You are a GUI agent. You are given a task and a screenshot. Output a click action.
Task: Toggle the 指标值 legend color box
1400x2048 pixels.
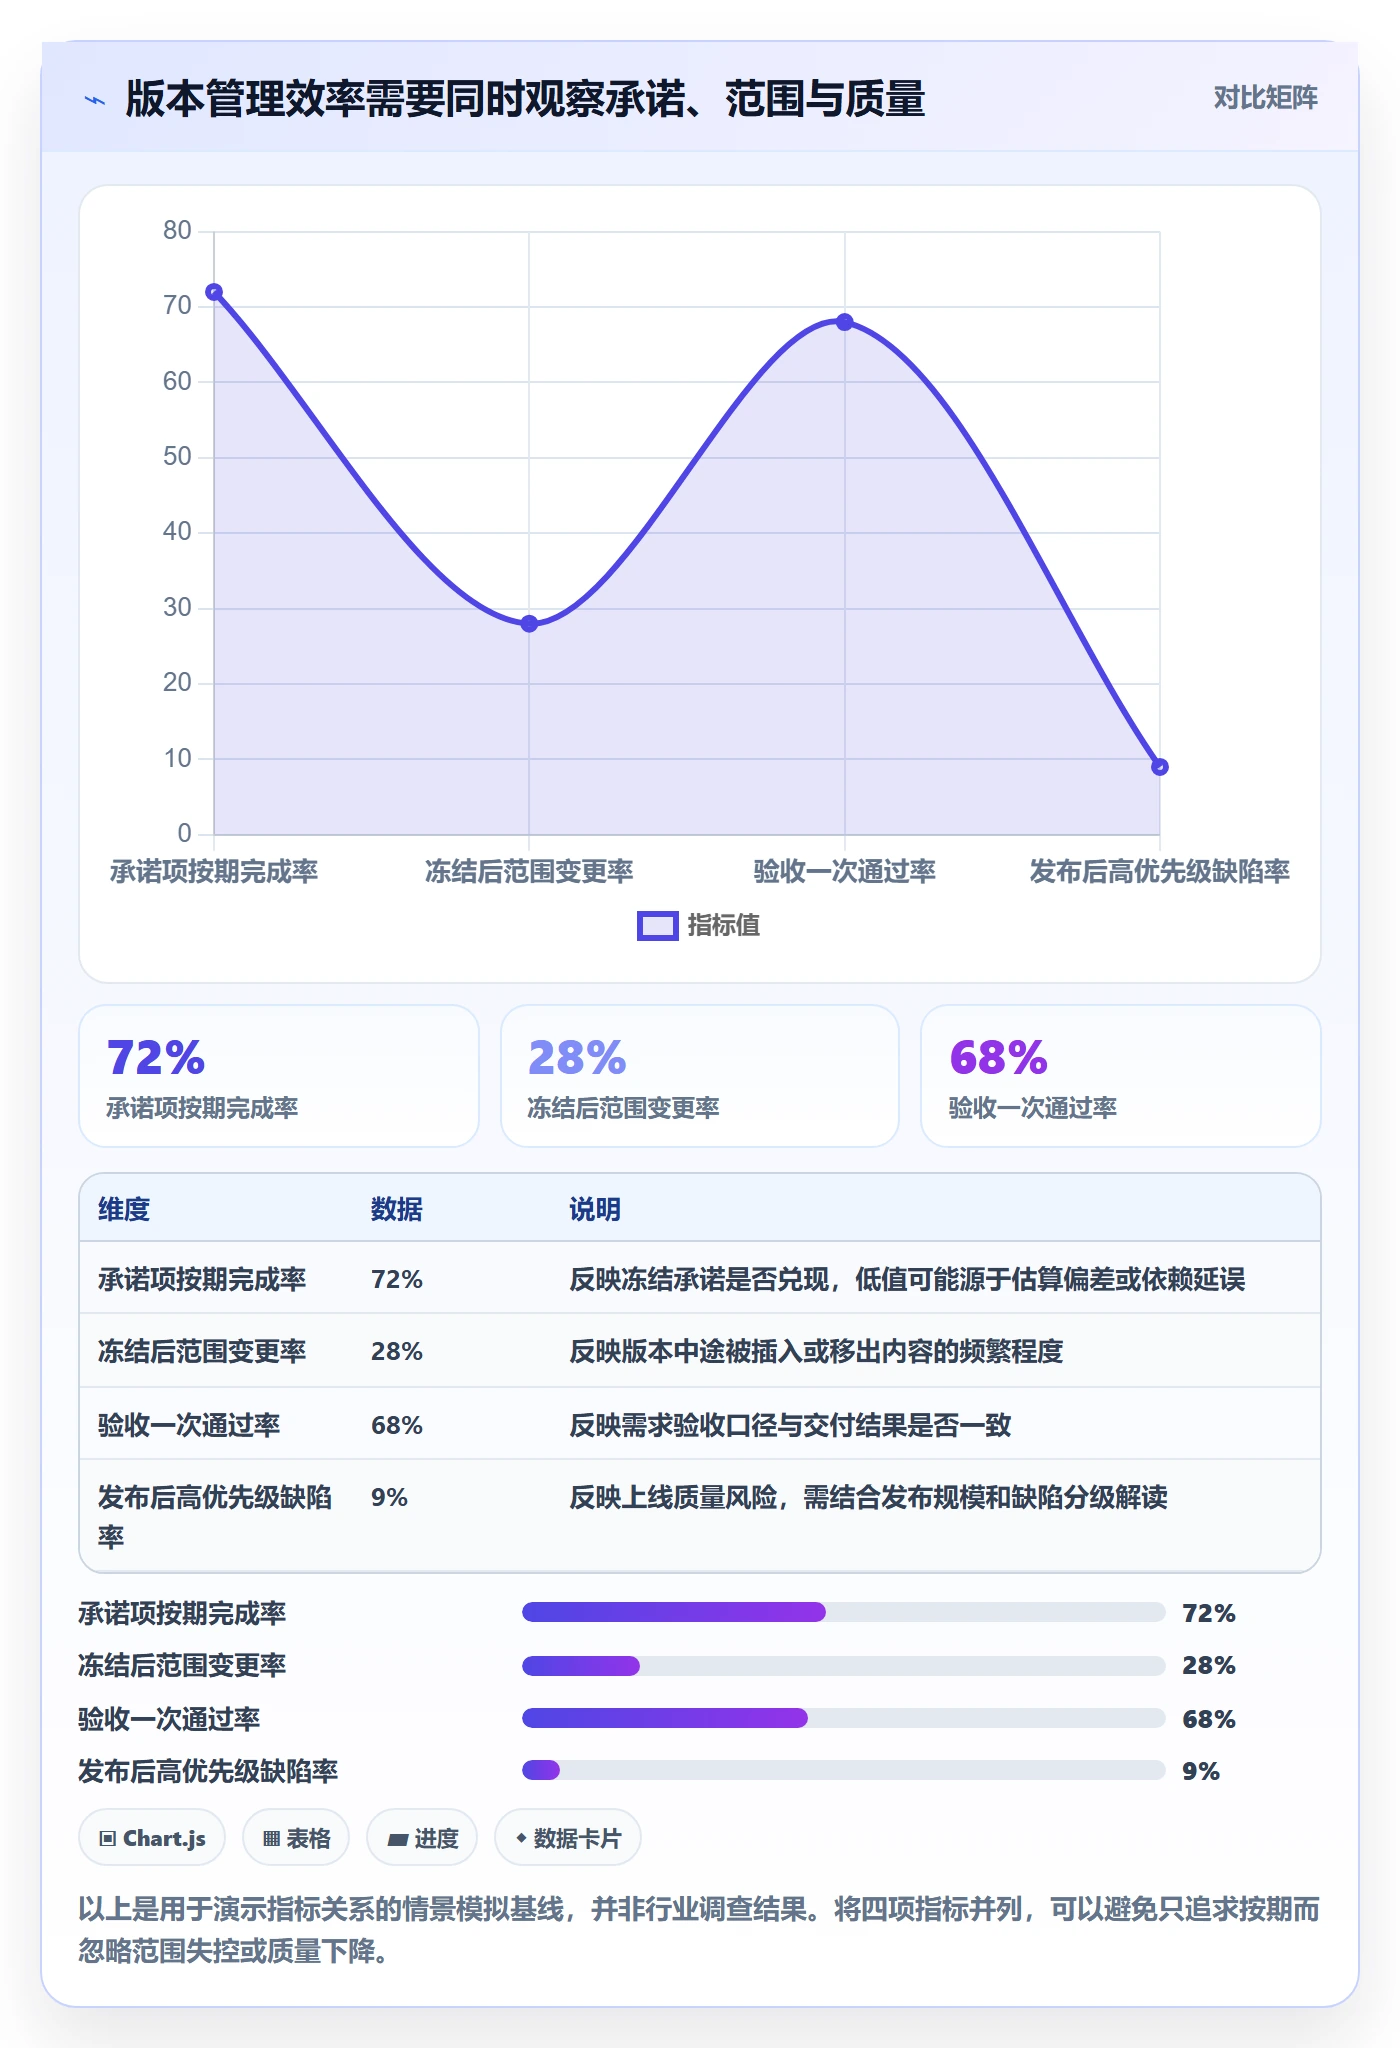tap(658, 926)
